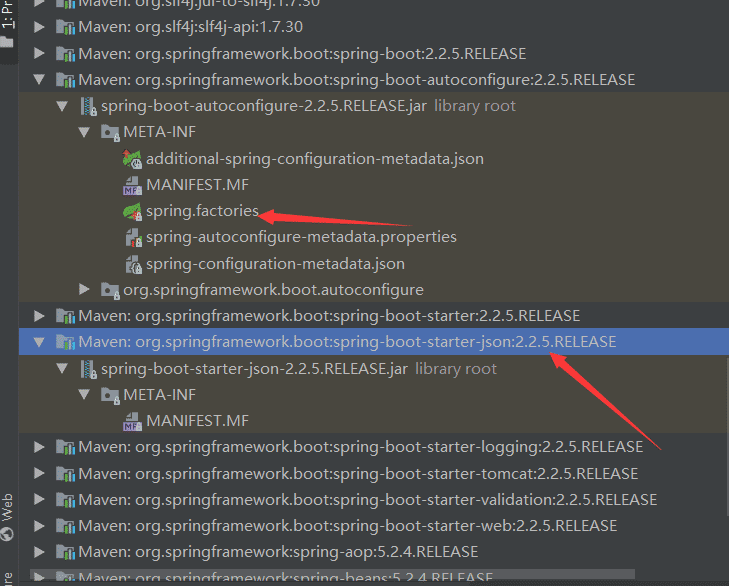Collapse the spring-boot-autoconfigure-2.2.5.RELEASE.jar node

pos(62,106)
